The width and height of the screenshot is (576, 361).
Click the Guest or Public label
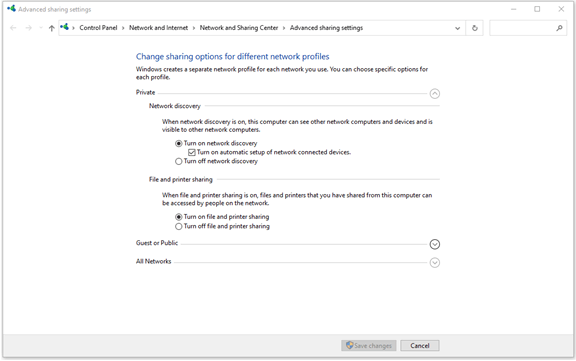157,243
